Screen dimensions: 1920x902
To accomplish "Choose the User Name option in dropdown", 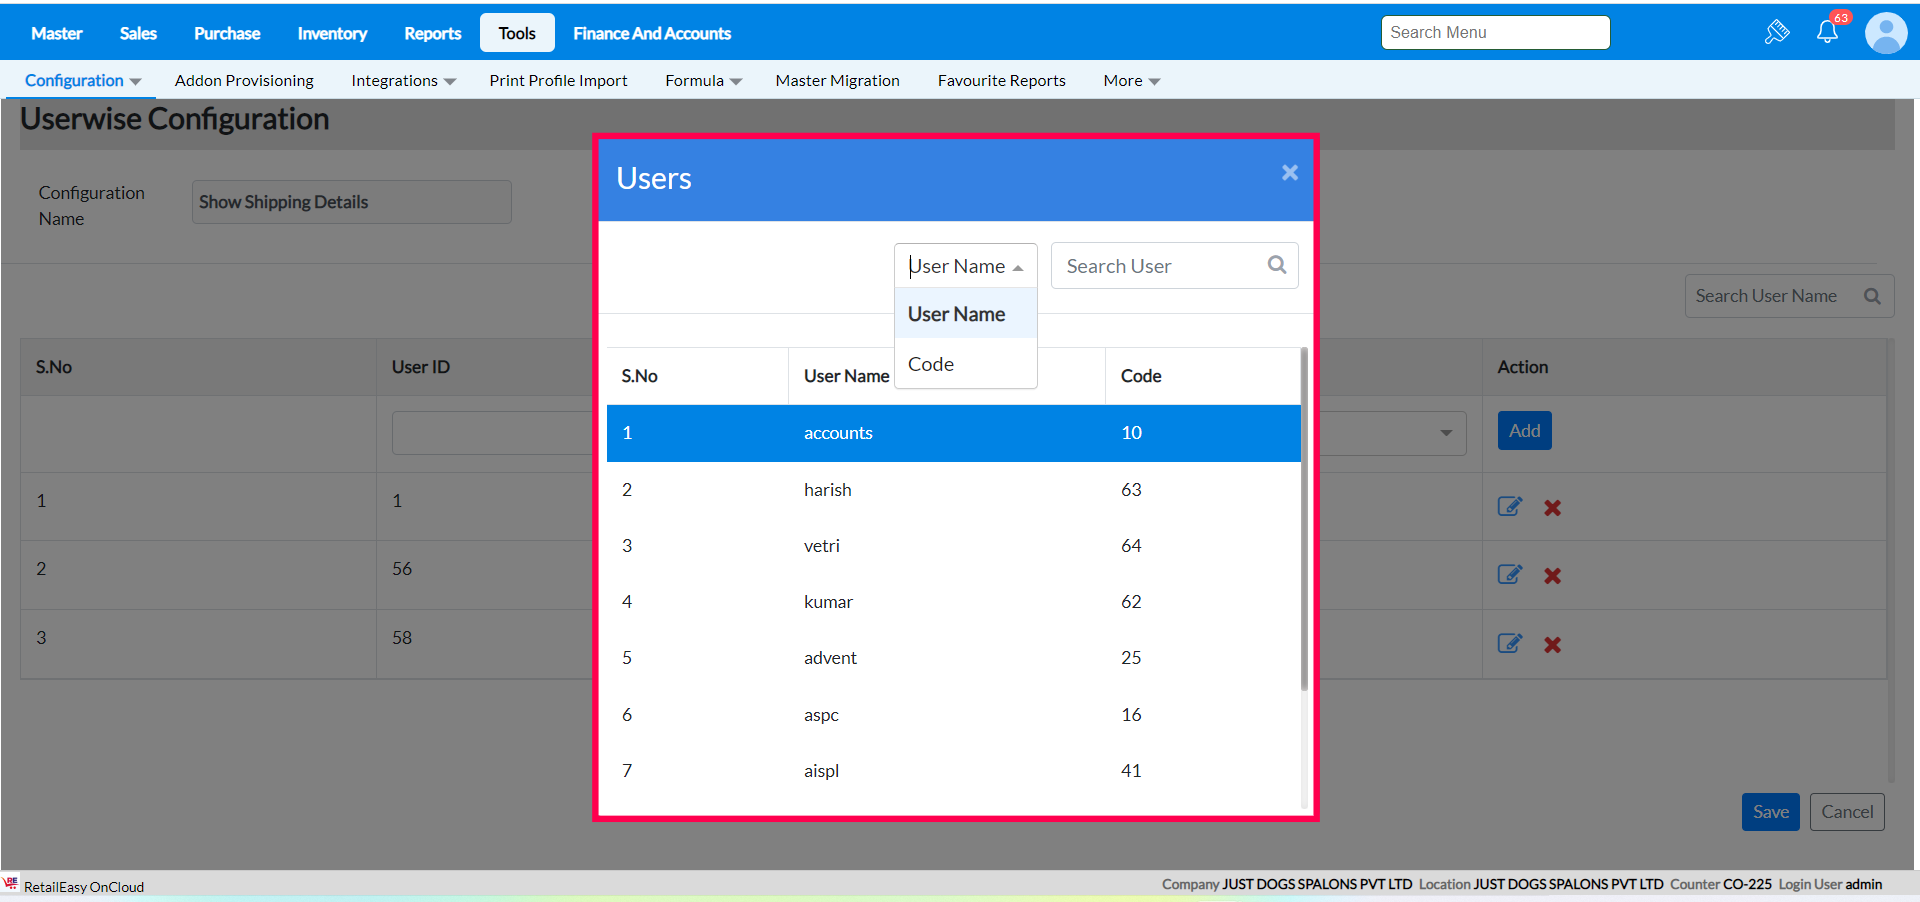I will [965, 314].
